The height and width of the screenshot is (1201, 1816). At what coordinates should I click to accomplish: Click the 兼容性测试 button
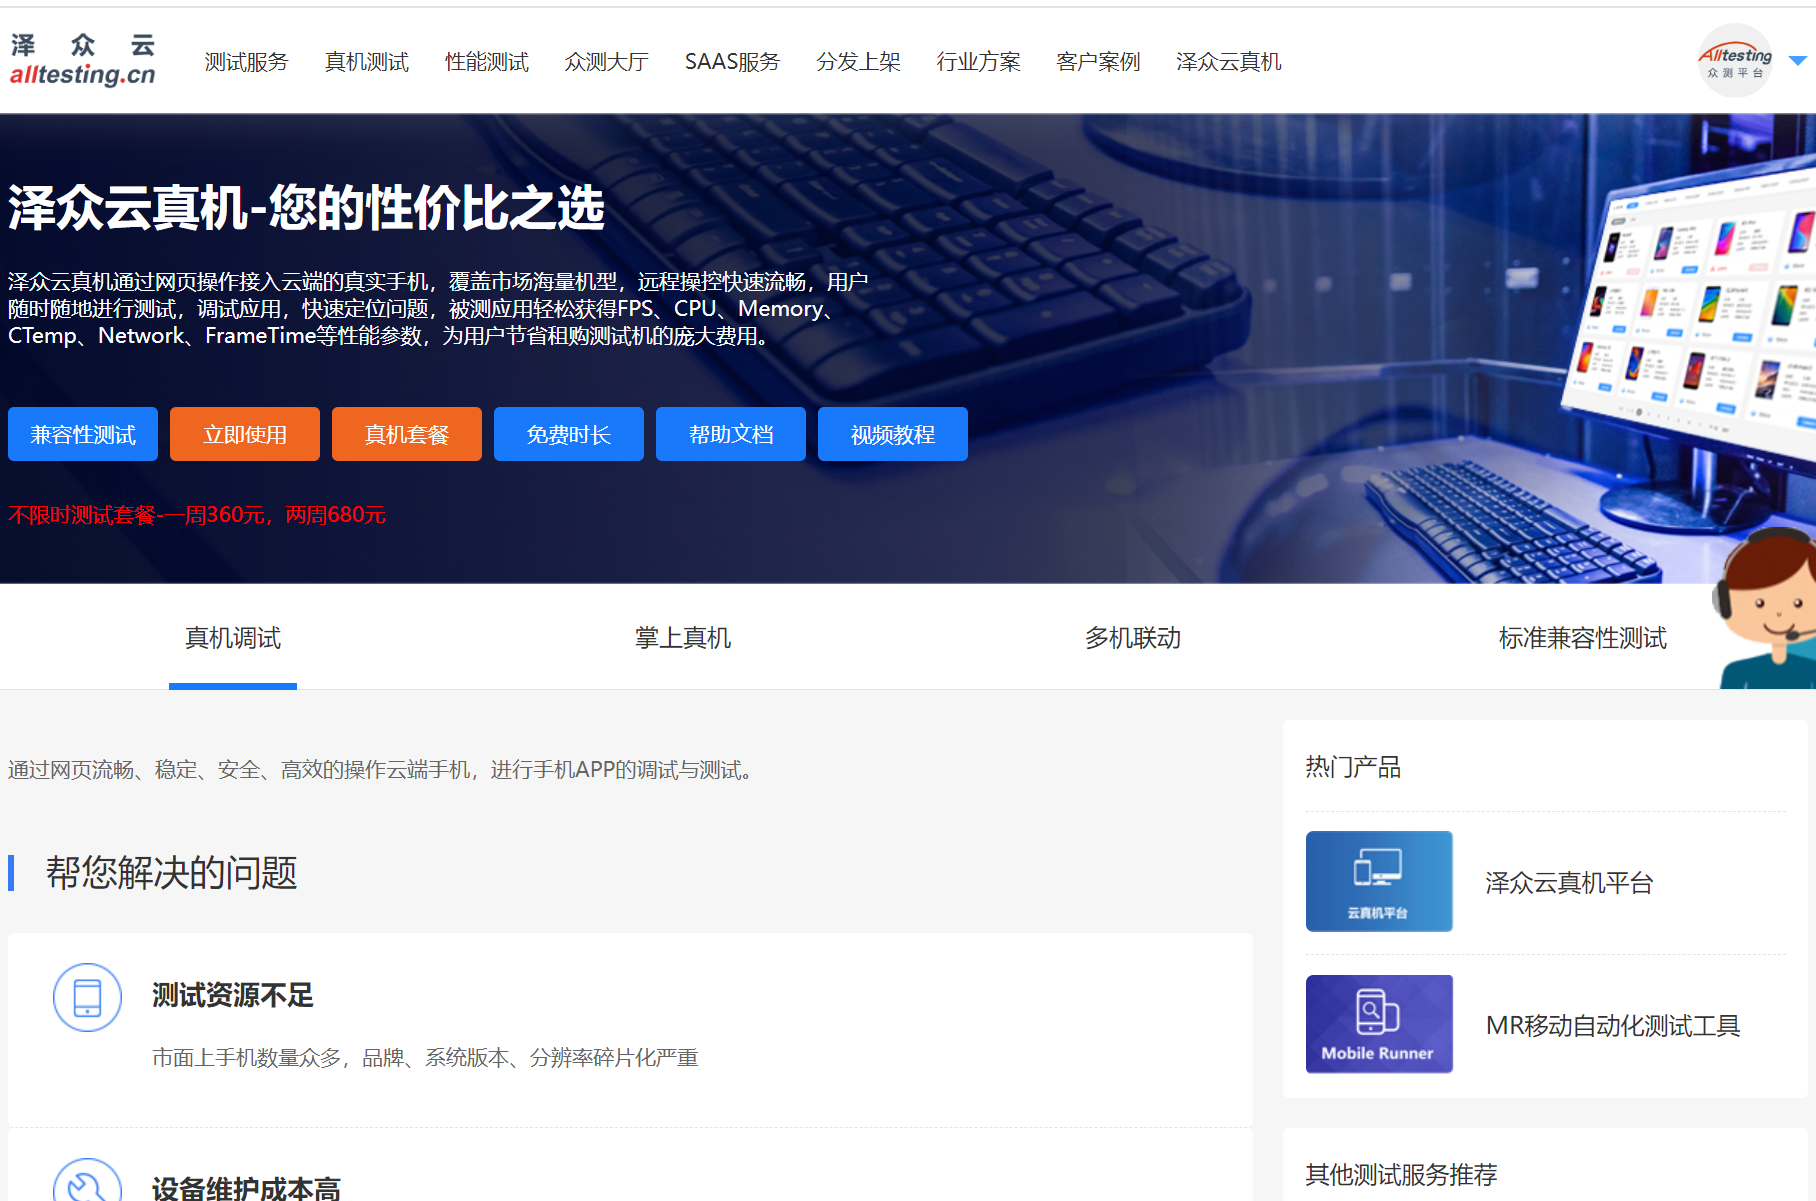coord(83,434)
